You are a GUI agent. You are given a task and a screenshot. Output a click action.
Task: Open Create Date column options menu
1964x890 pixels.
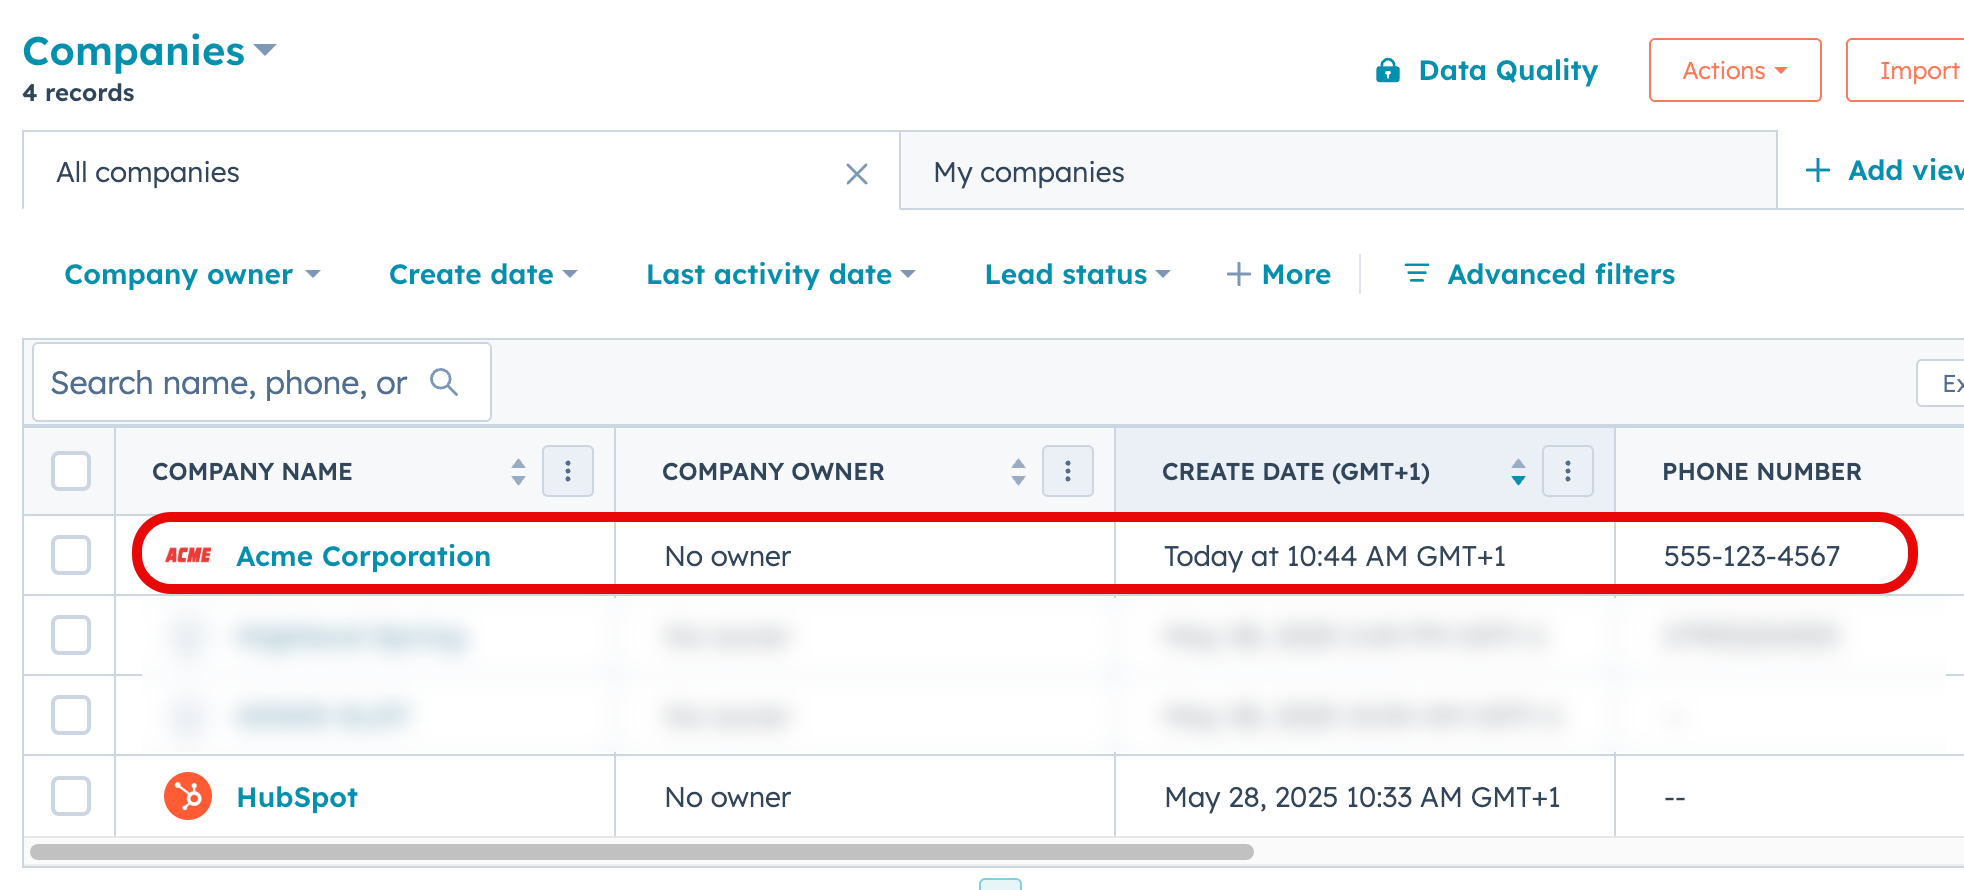[1568, 471]
